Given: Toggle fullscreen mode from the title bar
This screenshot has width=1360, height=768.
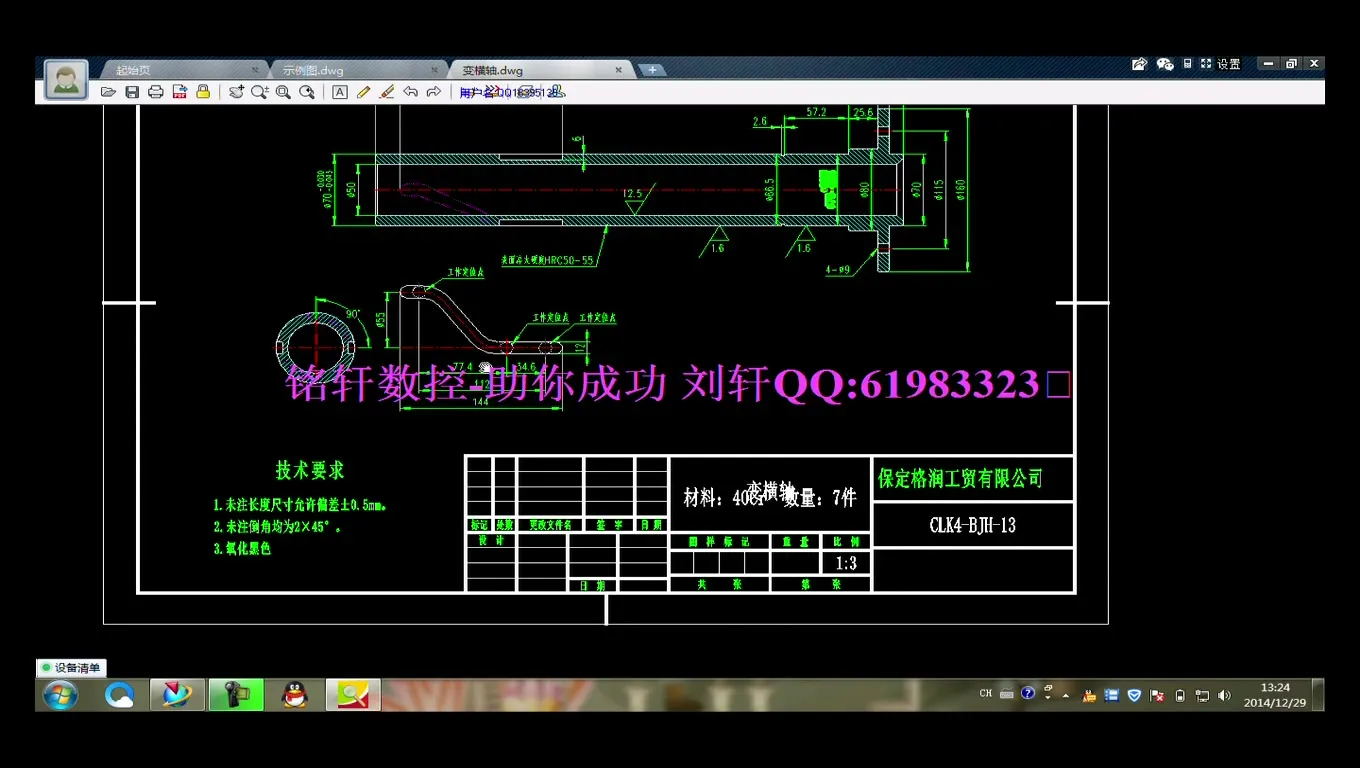Looking at the screenshot, I should pos(1206,64).
